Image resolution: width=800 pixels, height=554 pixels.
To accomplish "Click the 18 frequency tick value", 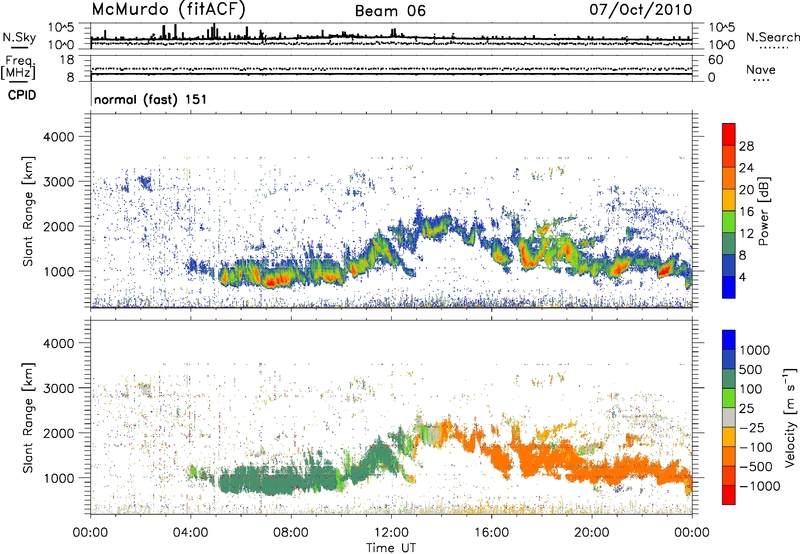I will [67, 60].
